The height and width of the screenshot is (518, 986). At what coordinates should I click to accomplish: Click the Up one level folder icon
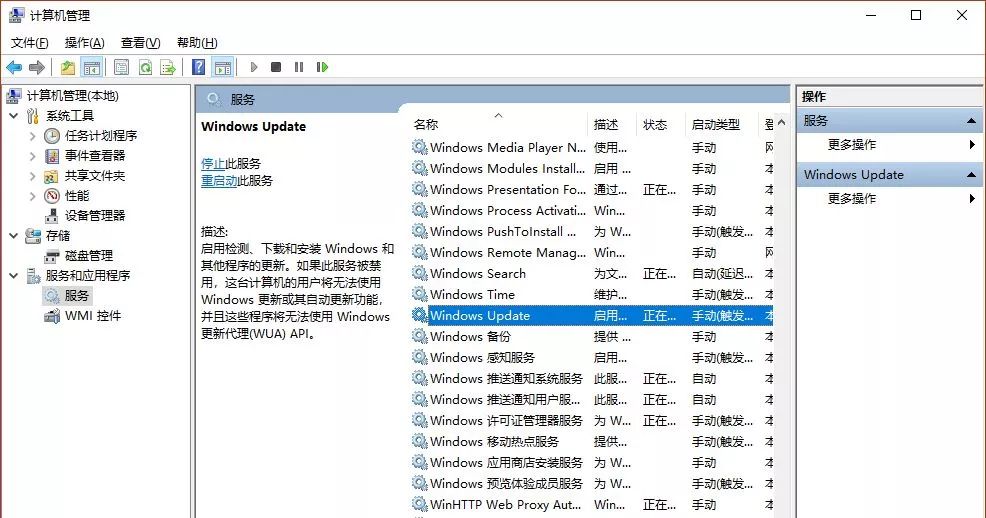[x=68, y=67]
